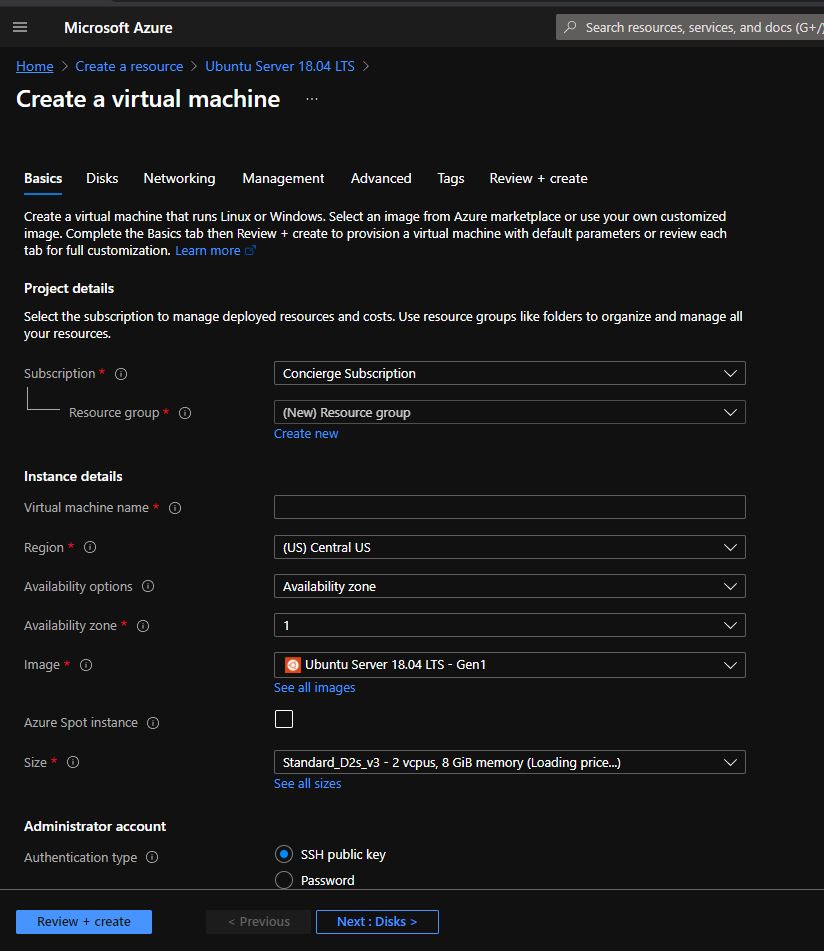This screenshot has height=951, width=824.
Task: Click the ellipsis next to the page title
Action: point(312,99)
